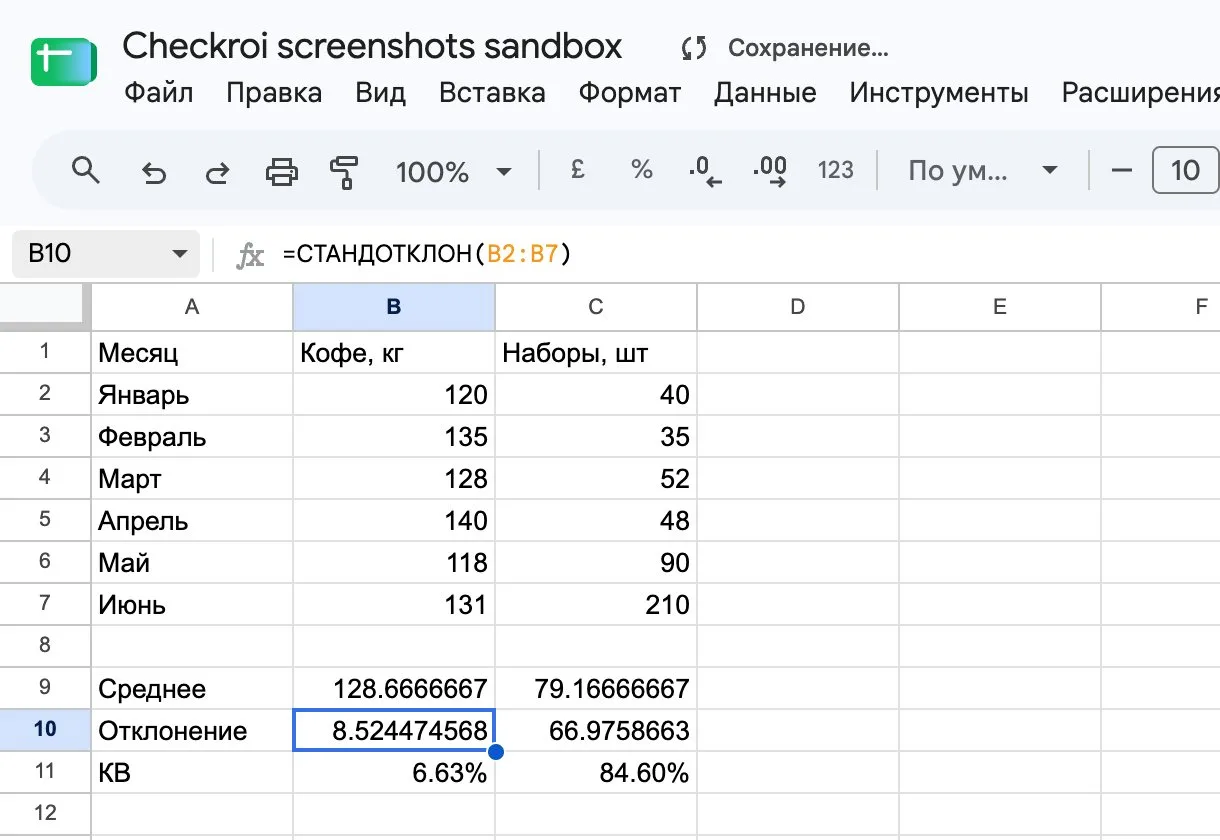Select cell with value 6.63%
Screen dimensions: 1220x840
pyautogui.click(x=394, y=772)
